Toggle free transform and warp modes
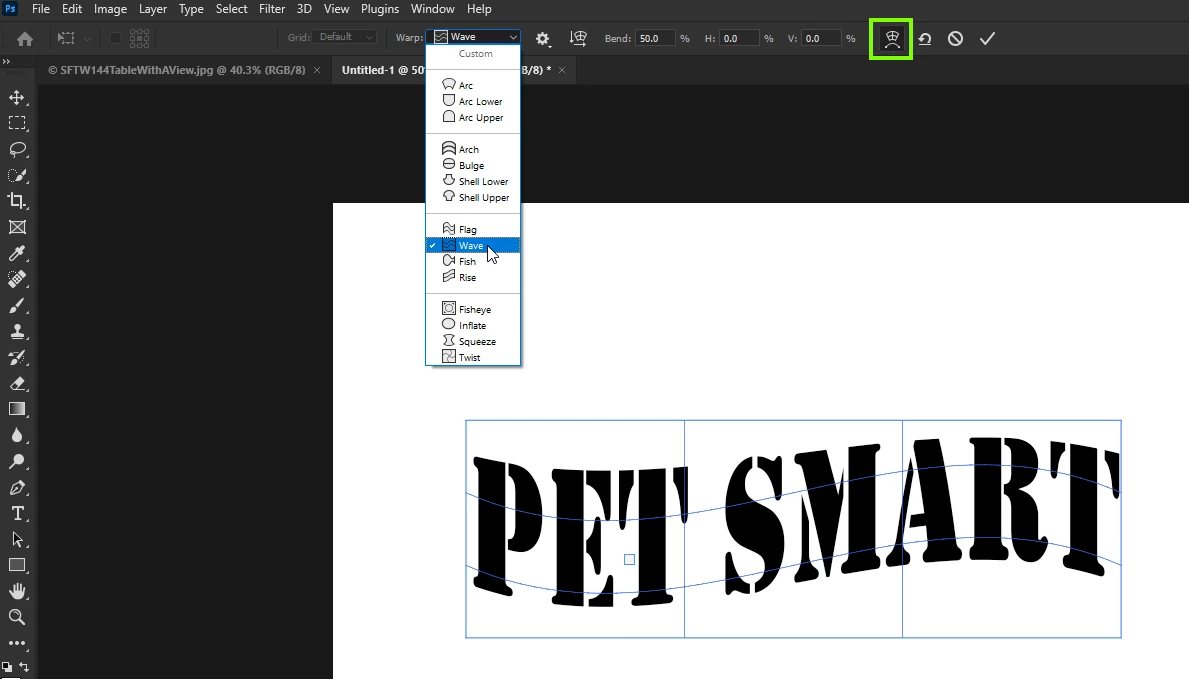Viewport: 1189px width, 679px height. pyautogui.click(x=891, y=39)
